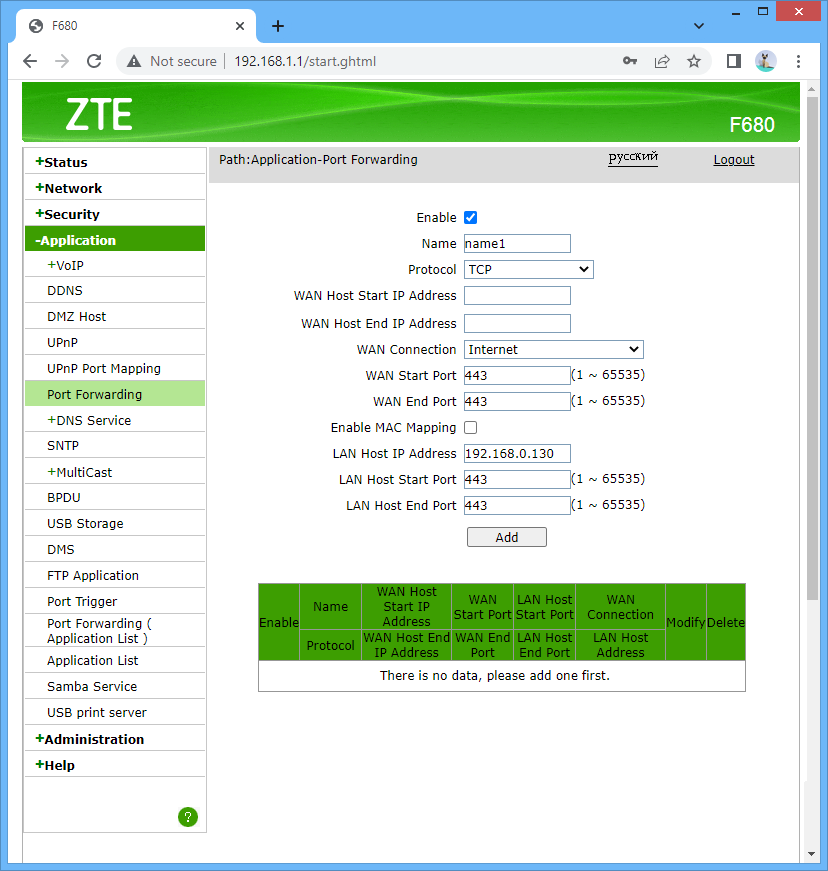
Task: Click the green help question mark
Action: [x=188, y=817]
